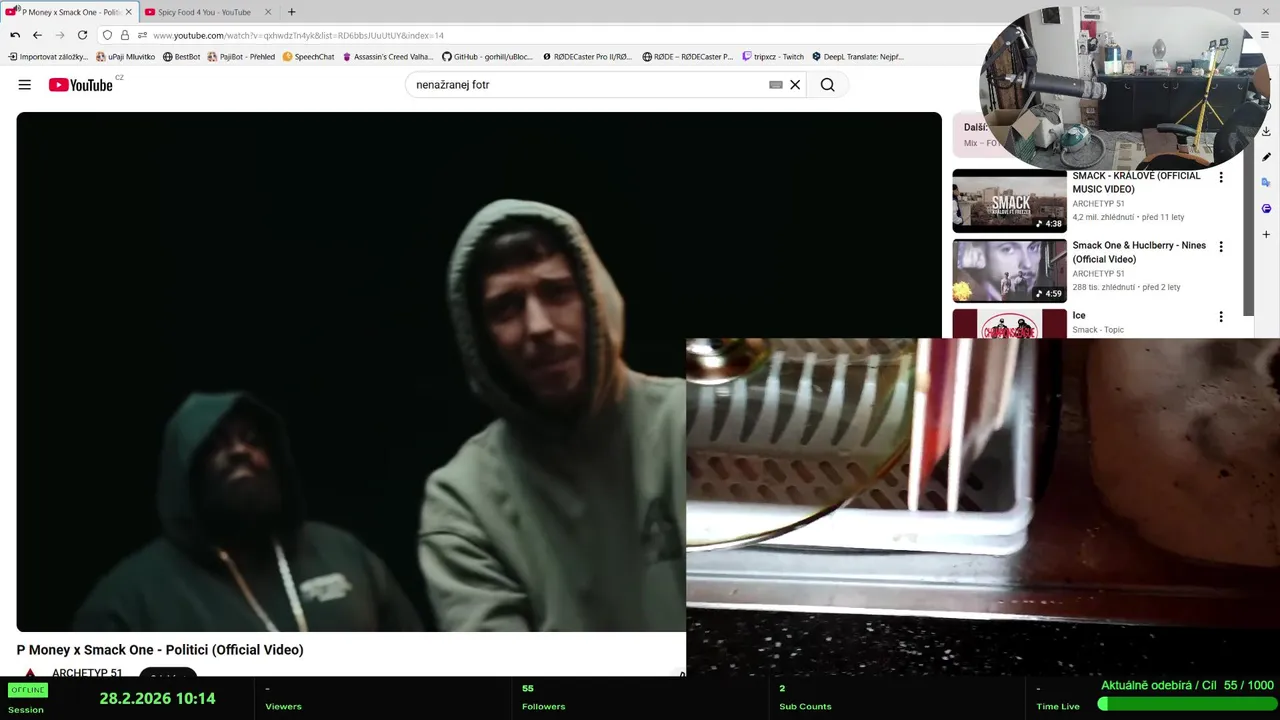The width and height of the screenshot is (1280, 720).
Task: Click the browser forward arrow
Action: [59, 35]
